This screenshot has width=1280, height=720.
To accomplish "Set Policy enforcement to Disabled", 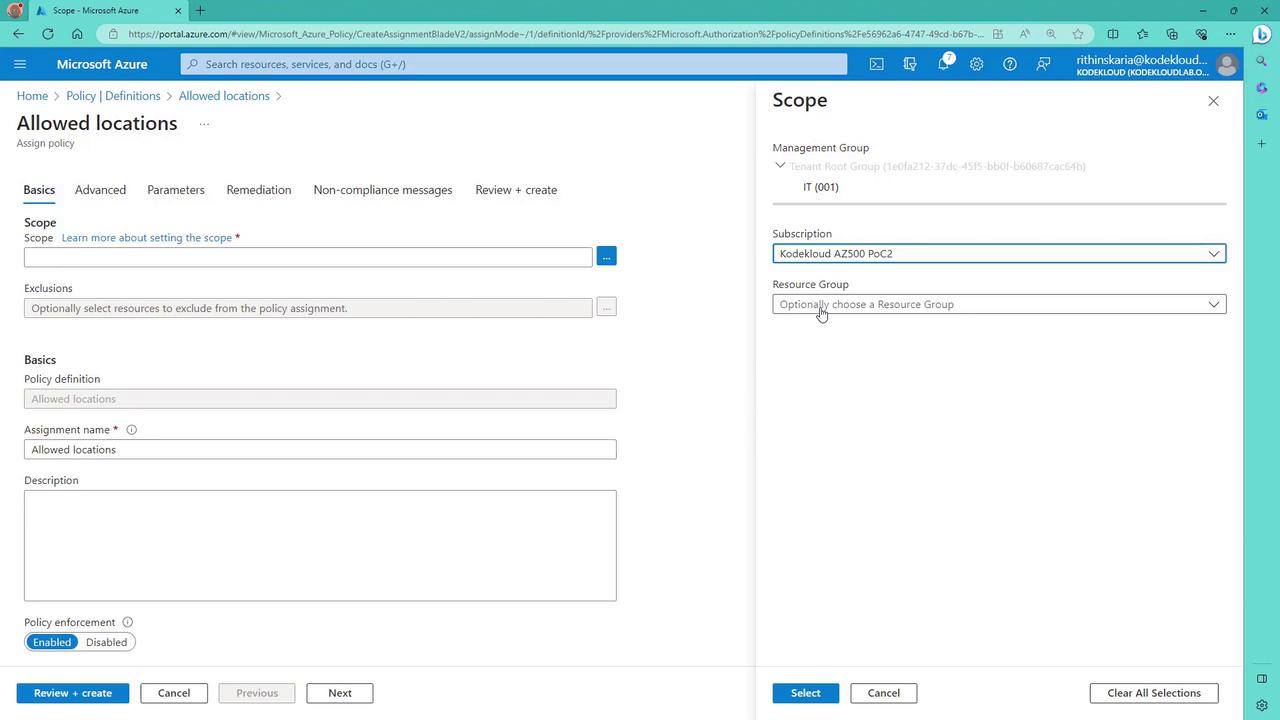I will coord(106,642).
